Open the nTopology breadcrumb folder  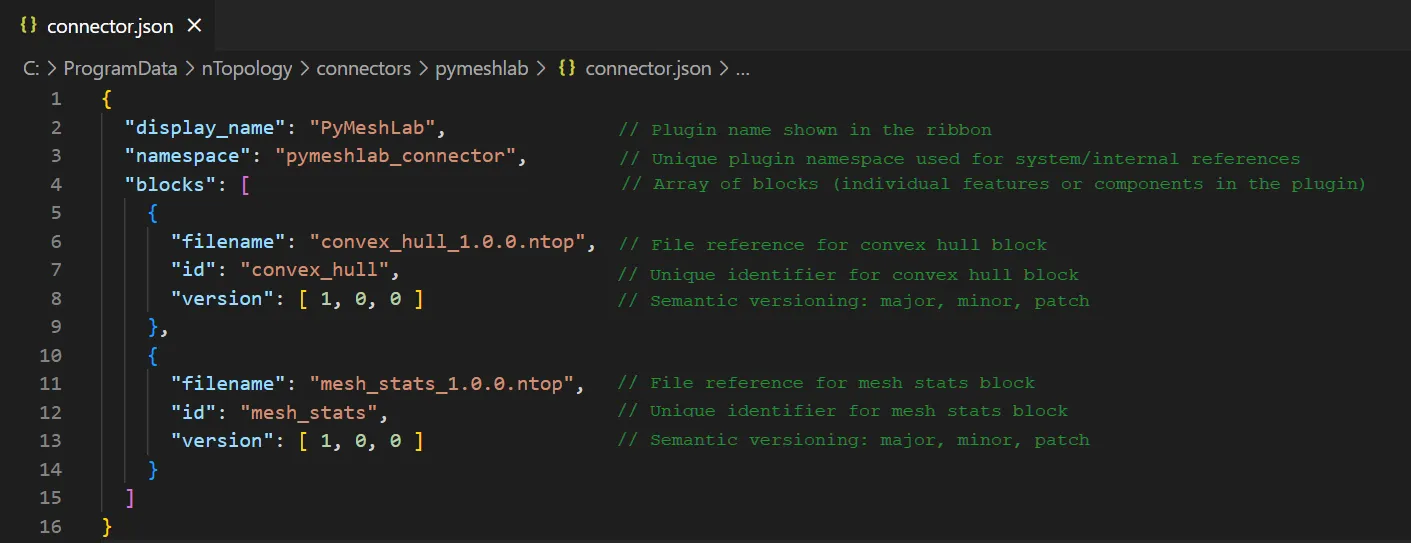click(247, 69)
